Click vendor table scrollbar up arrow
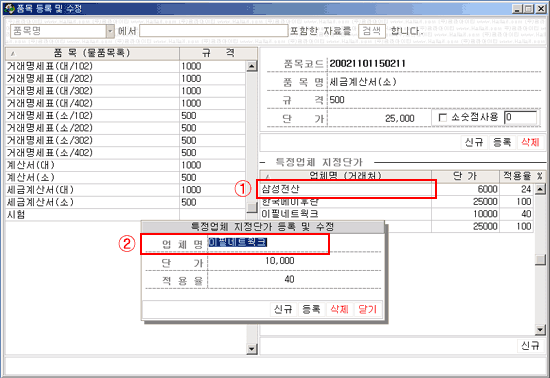 coord(540,189)
